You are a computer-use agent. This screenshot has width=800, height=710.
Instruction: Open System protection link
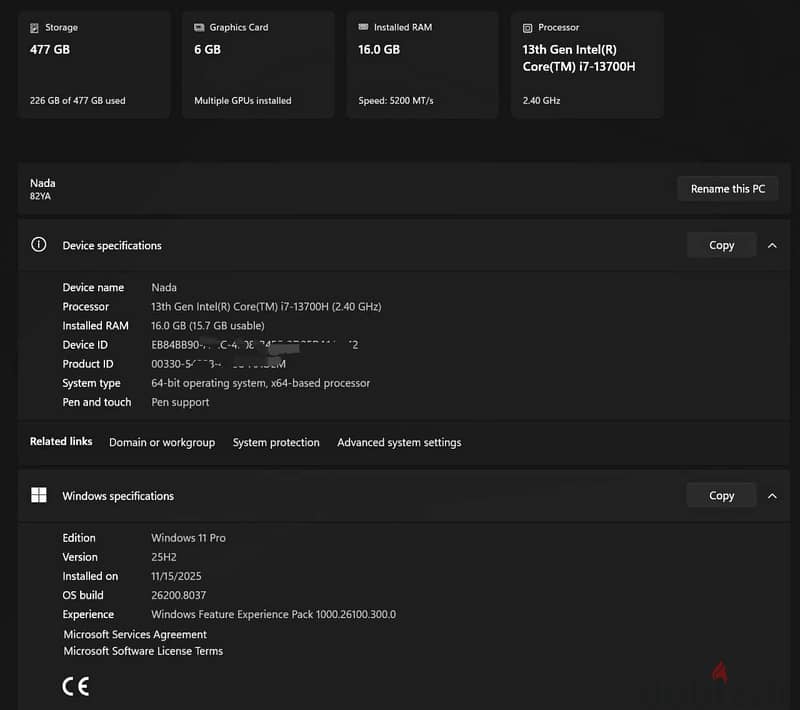click(276, 442)
